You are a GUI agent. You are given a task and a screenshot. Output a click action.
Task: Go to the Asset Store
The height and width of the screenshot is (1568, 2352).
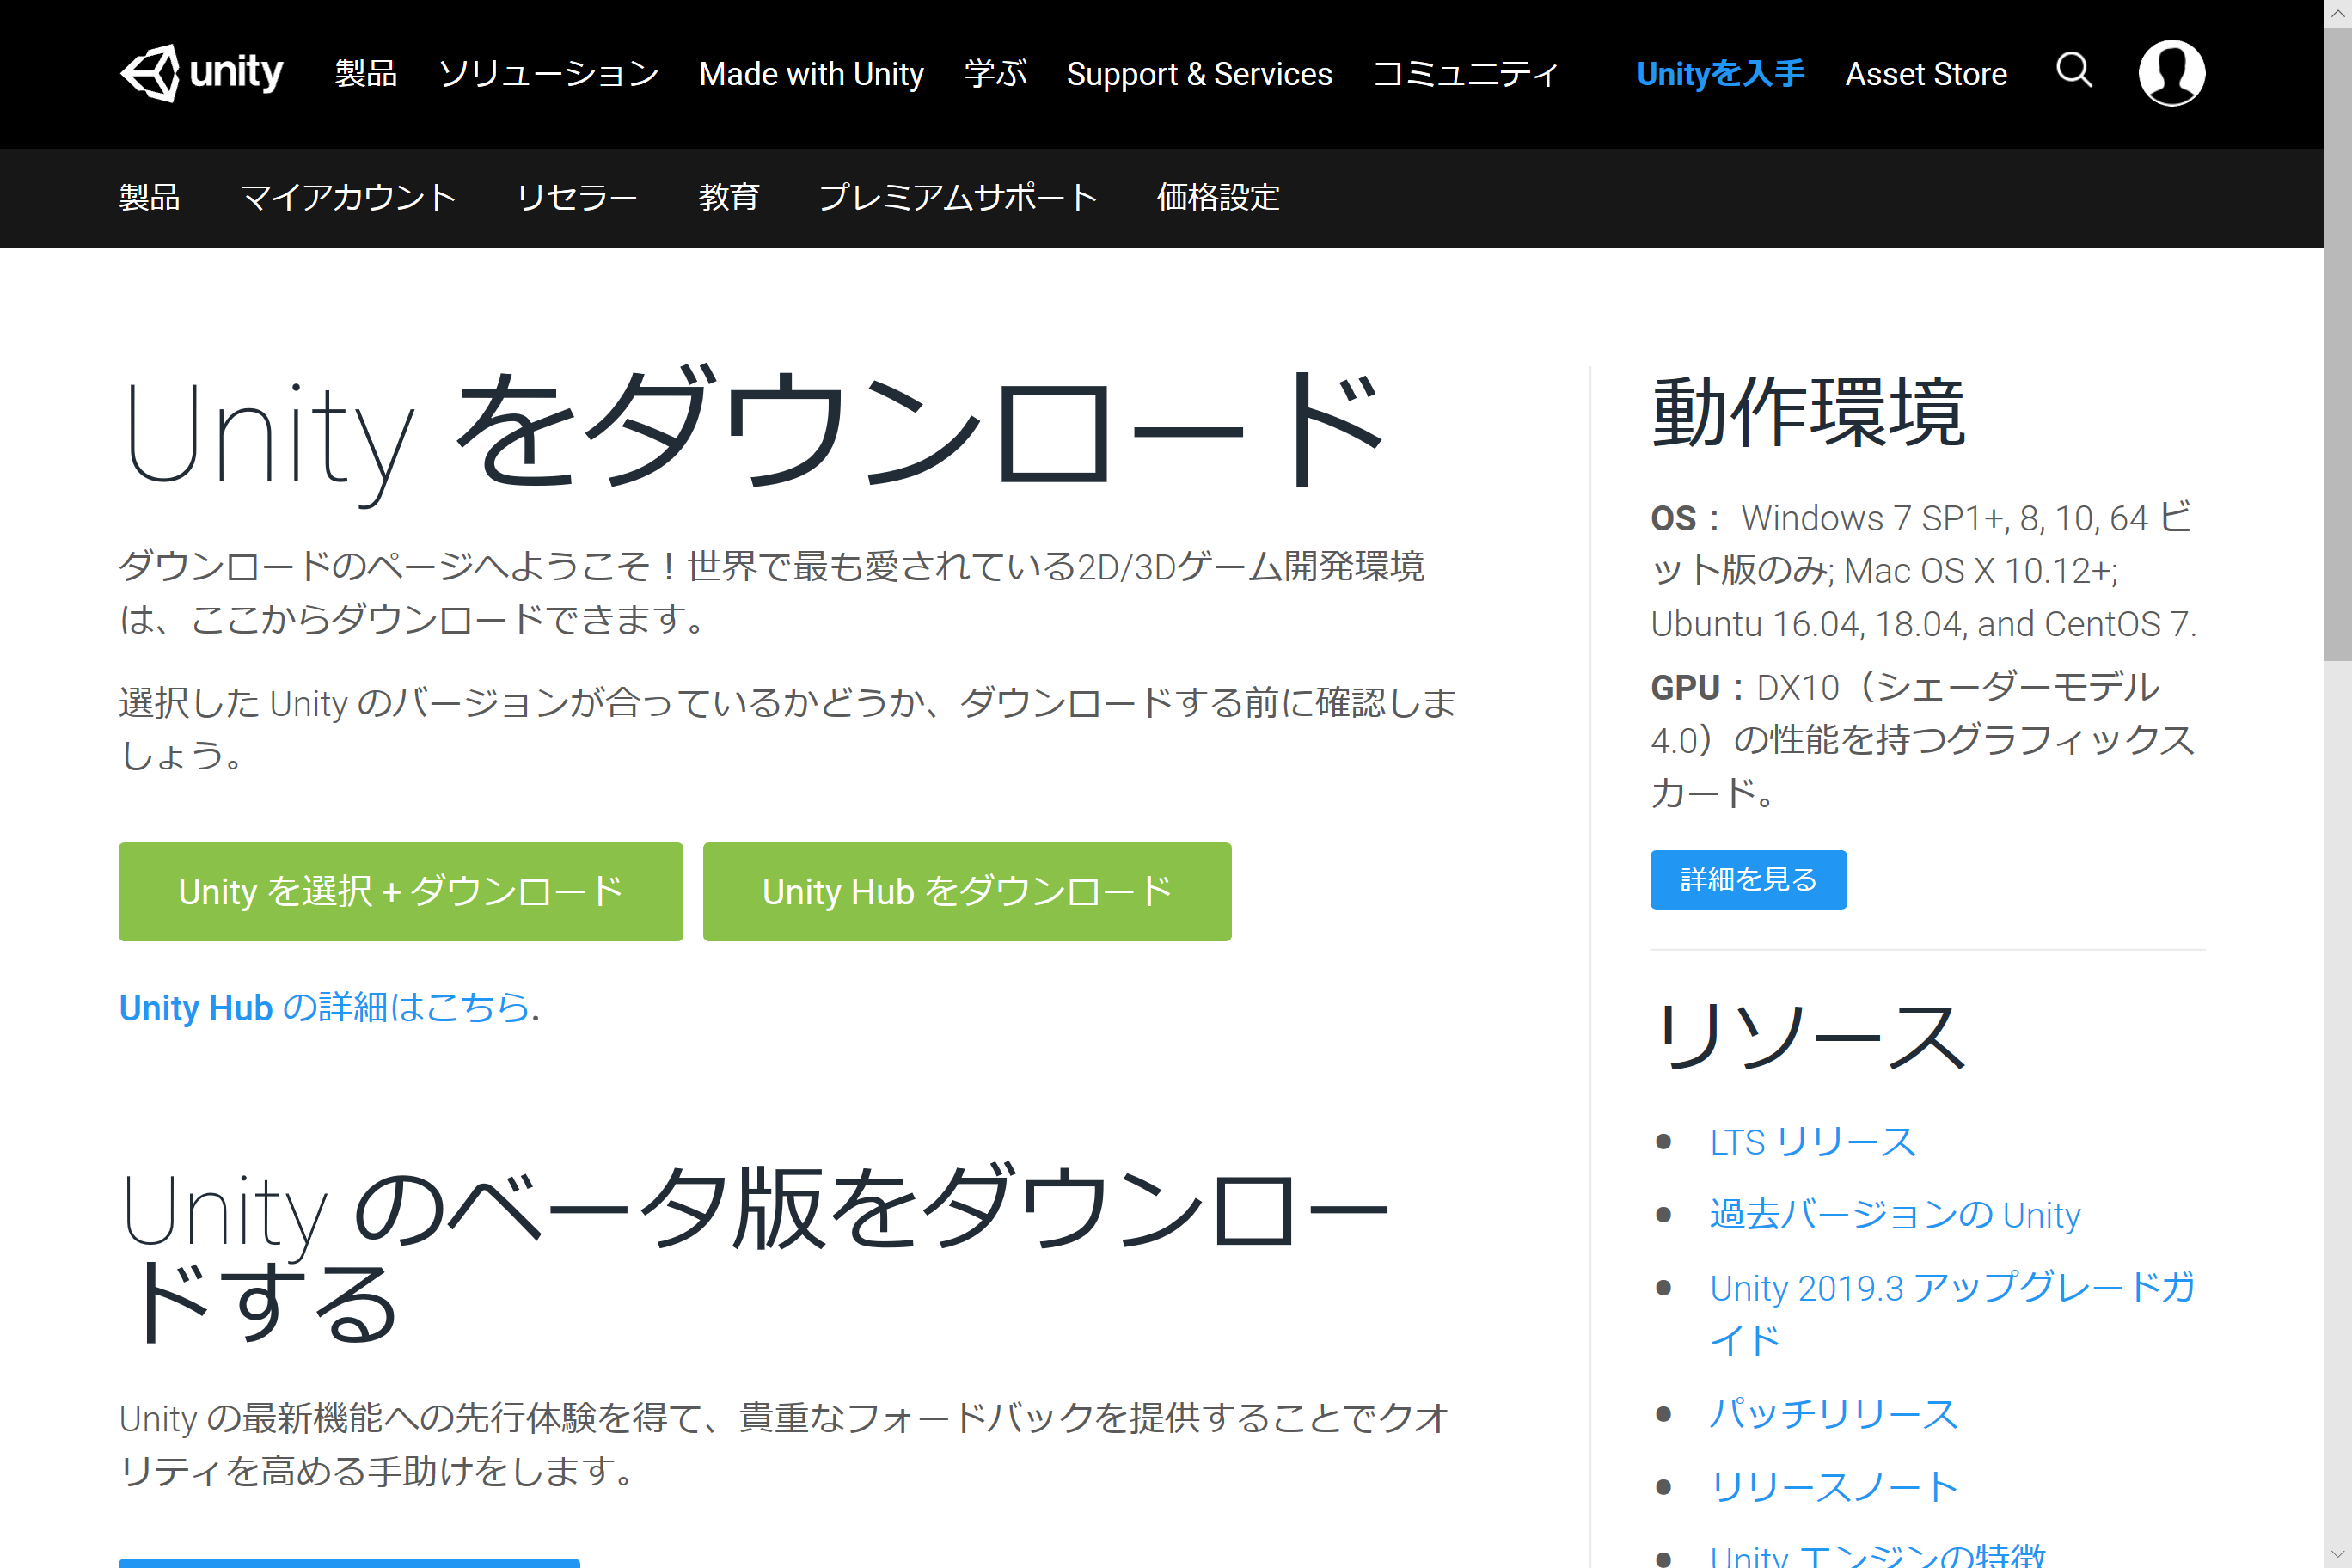click(x=1925, y=74)
